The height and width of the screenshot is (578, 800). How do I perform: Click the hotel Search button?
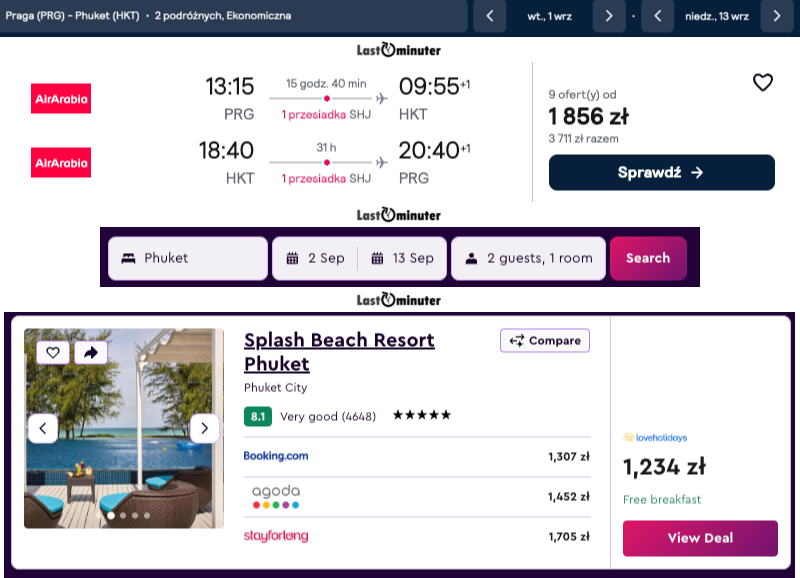click(x=648, y=258)
